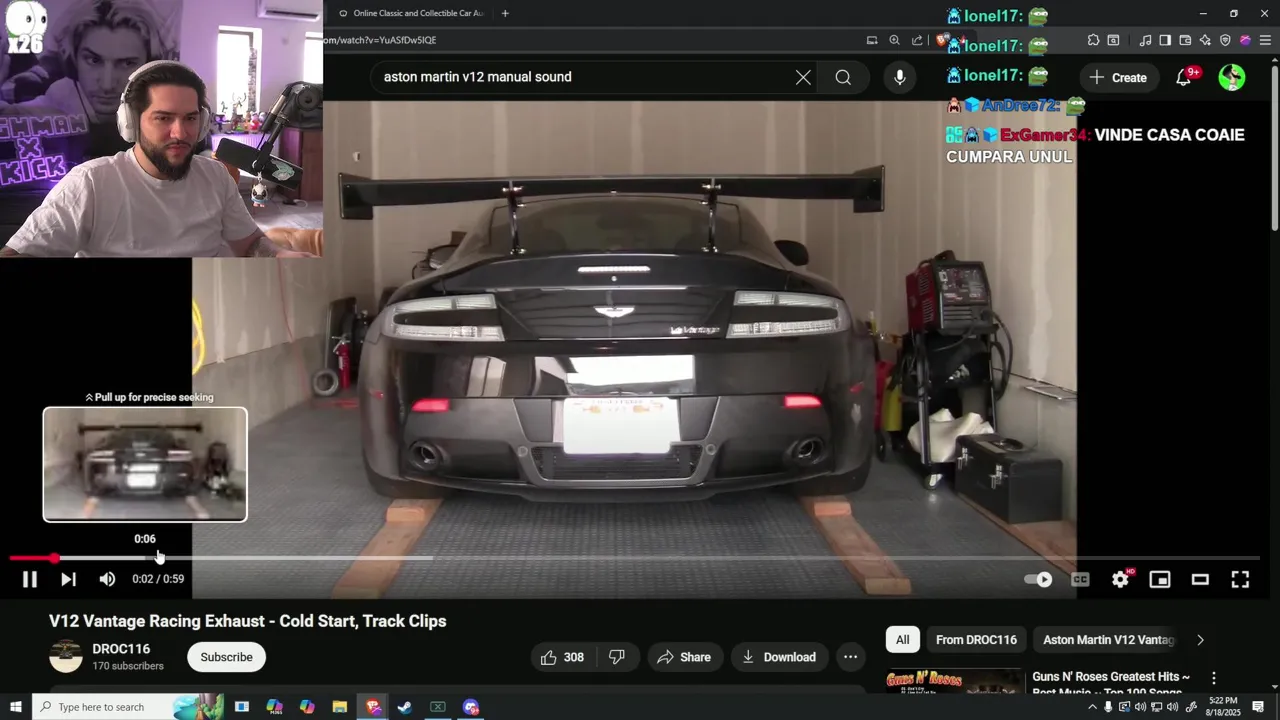Click the Windows taskbar search box
Image resolution: width=1280 pixels, height=720 pixels.
tap(130, 707)
